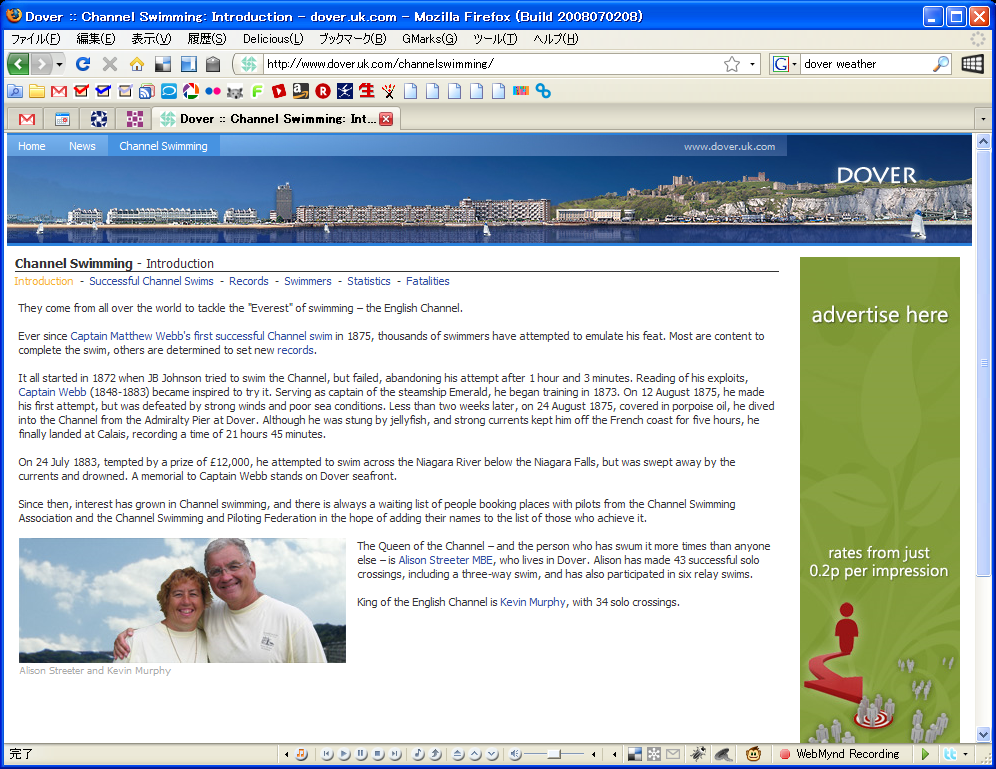Screen dimensions: 996x769
Task: Open the Flickr bookmark icon
Action: point(213,91)
